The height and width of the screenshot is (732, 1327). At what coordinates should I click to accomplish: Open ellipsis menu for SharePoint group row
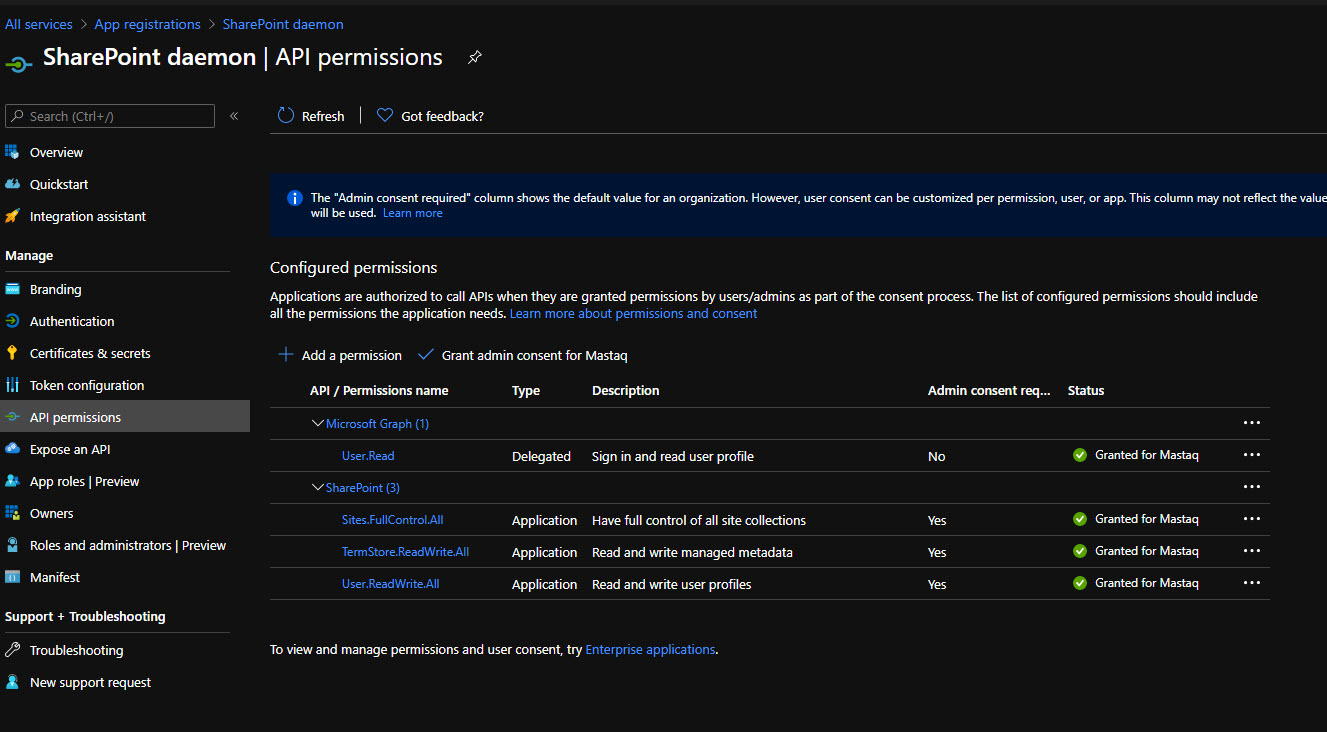click(1251, 487)
